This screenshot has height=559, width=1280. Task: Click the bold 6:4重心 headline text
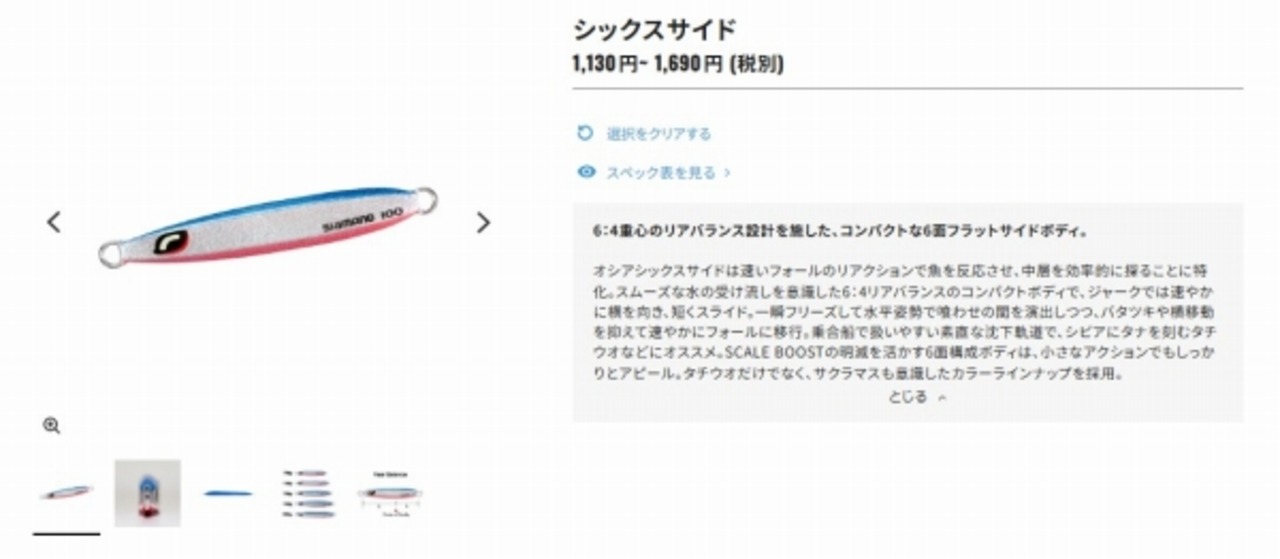[840, 230]
